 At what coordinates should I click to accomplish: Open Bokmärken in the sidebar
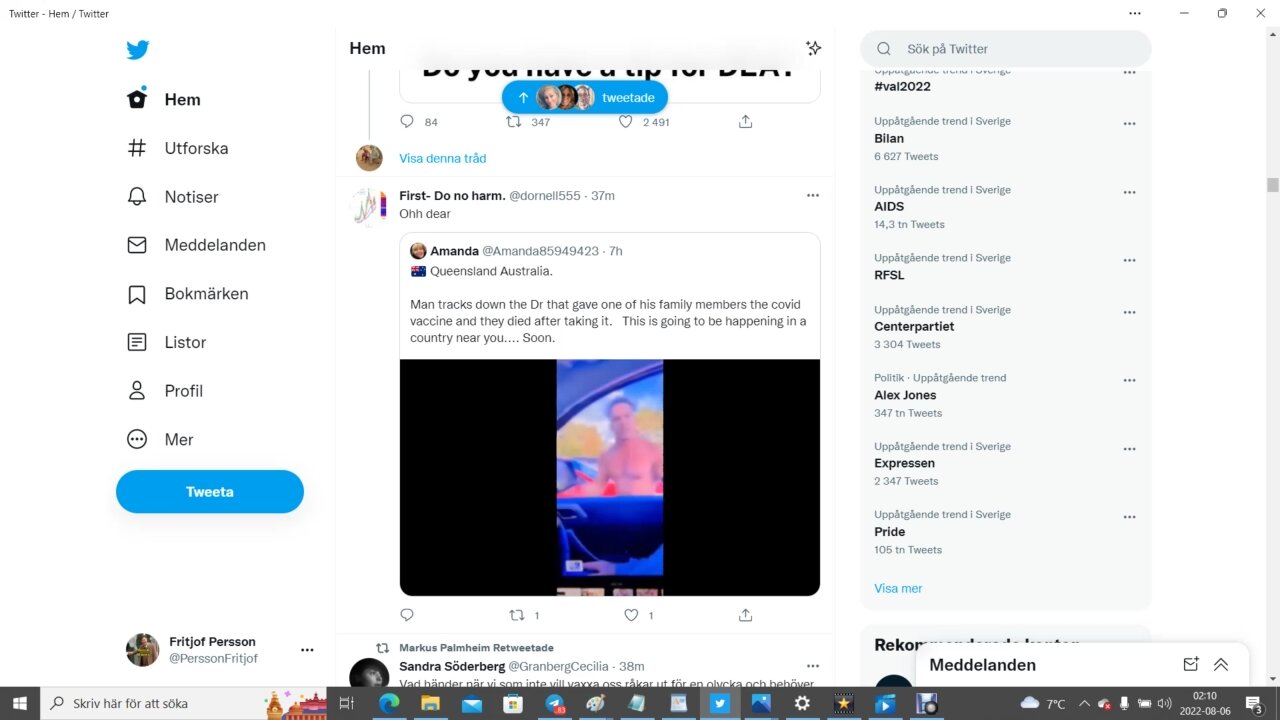point(188,294)
